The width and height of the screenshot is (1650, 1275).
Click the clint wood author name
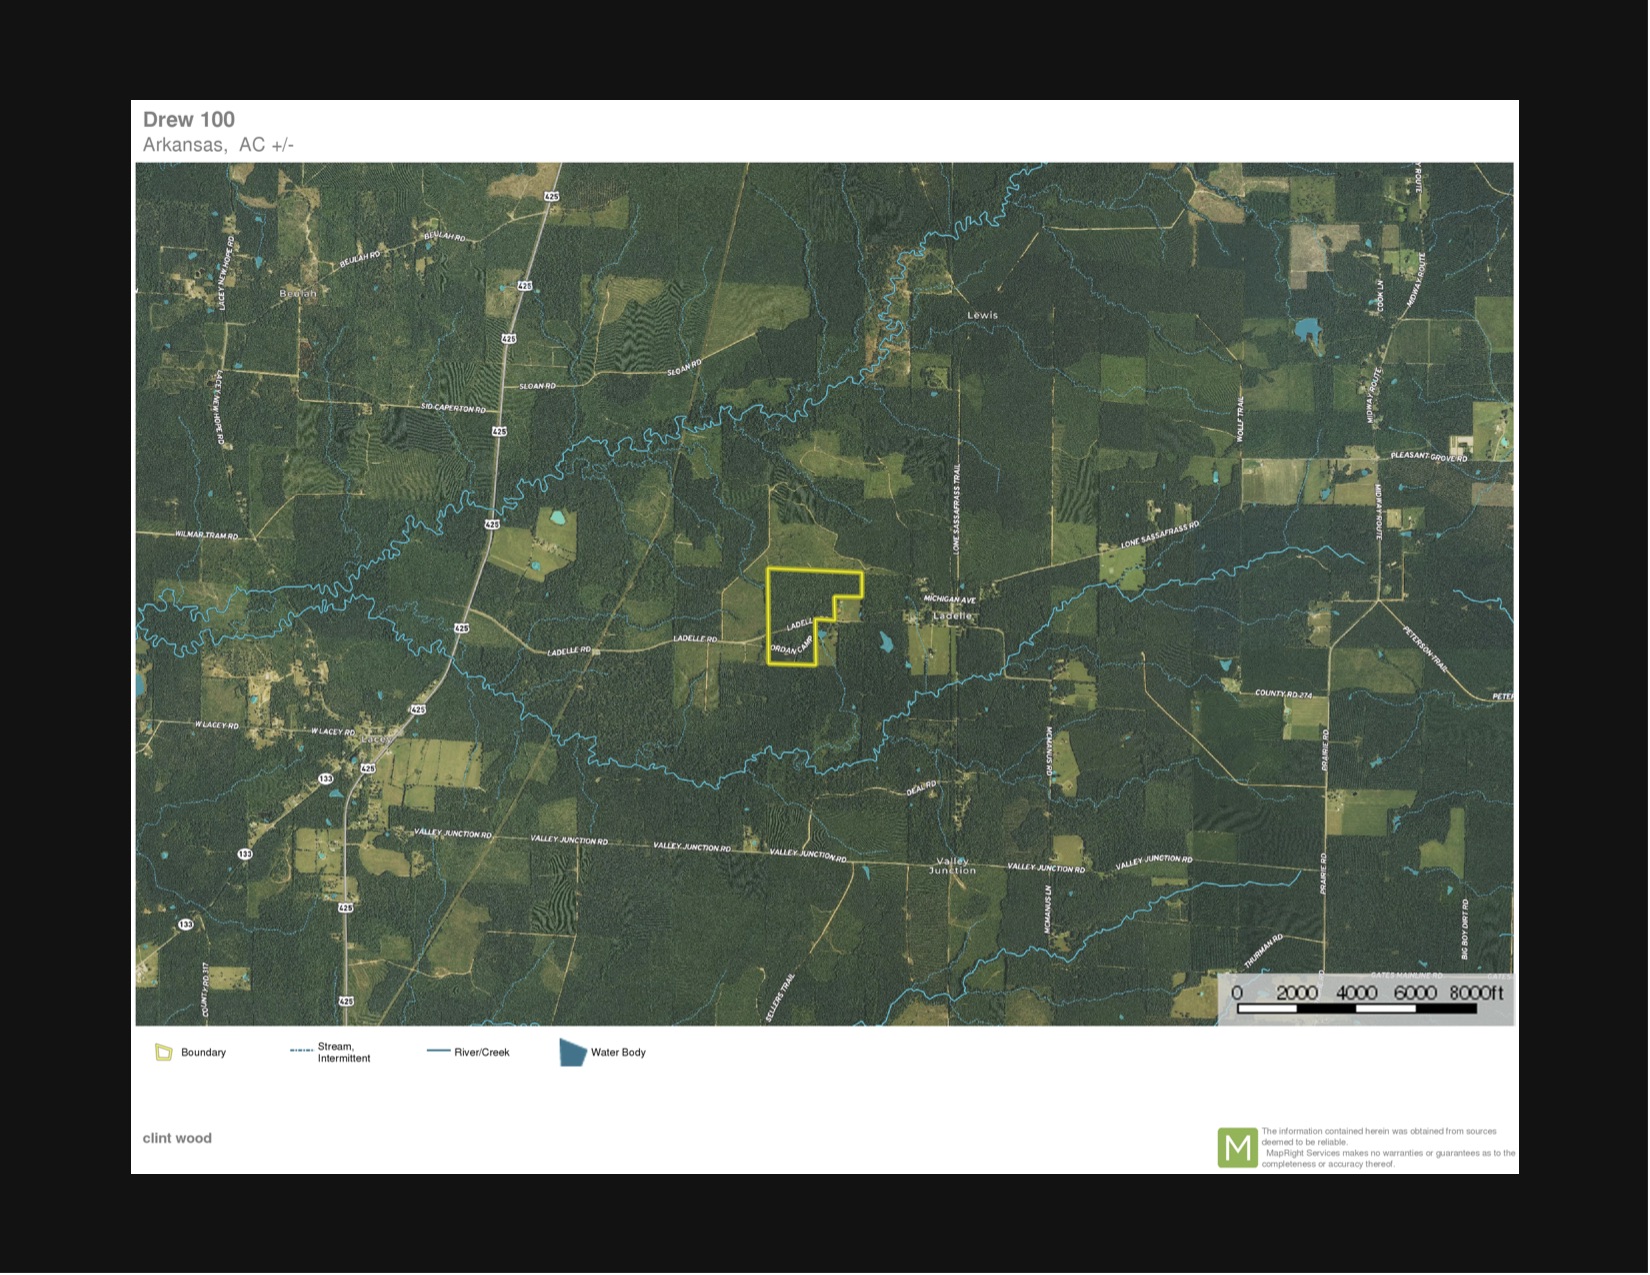point(177,1138)
